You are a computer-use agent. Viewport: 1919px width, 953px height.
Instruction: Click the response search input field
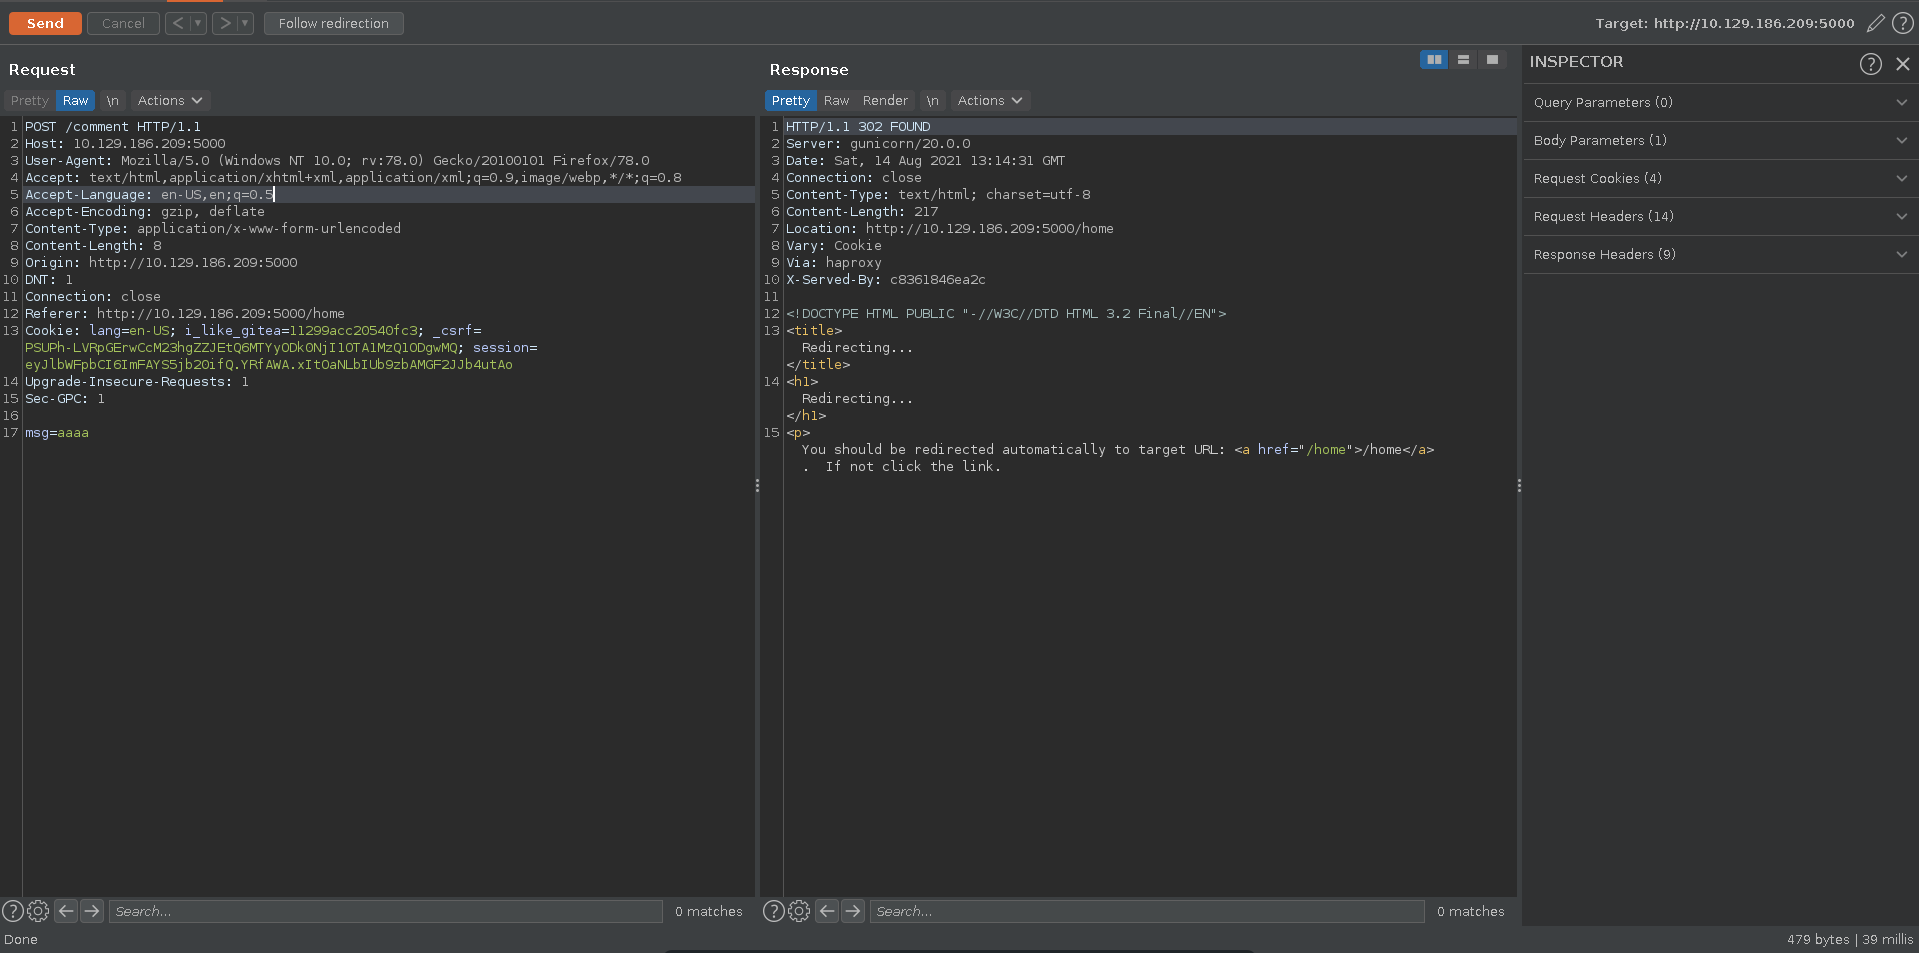tap(1146, 911)
